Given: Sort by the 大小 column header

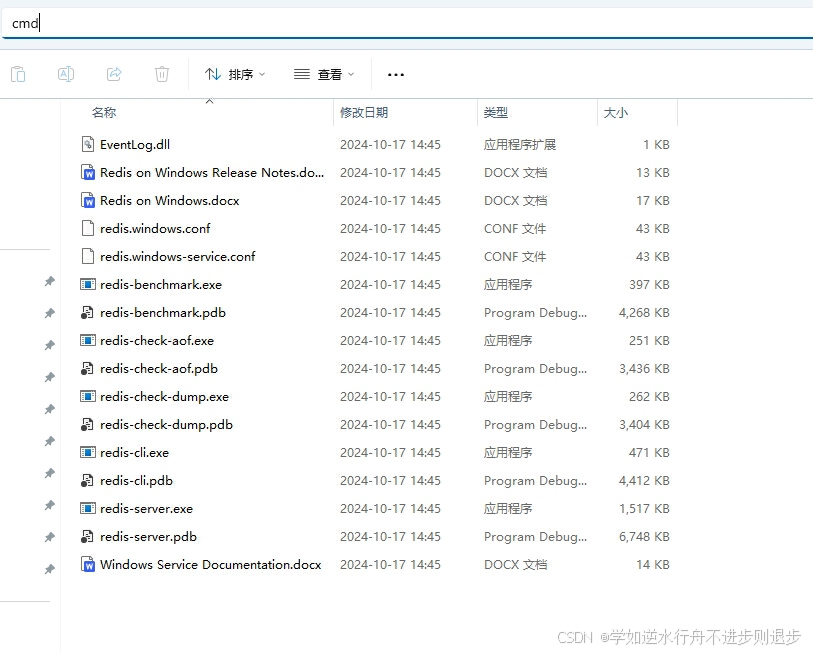Looking at the screenshot, I should point(615,113).
